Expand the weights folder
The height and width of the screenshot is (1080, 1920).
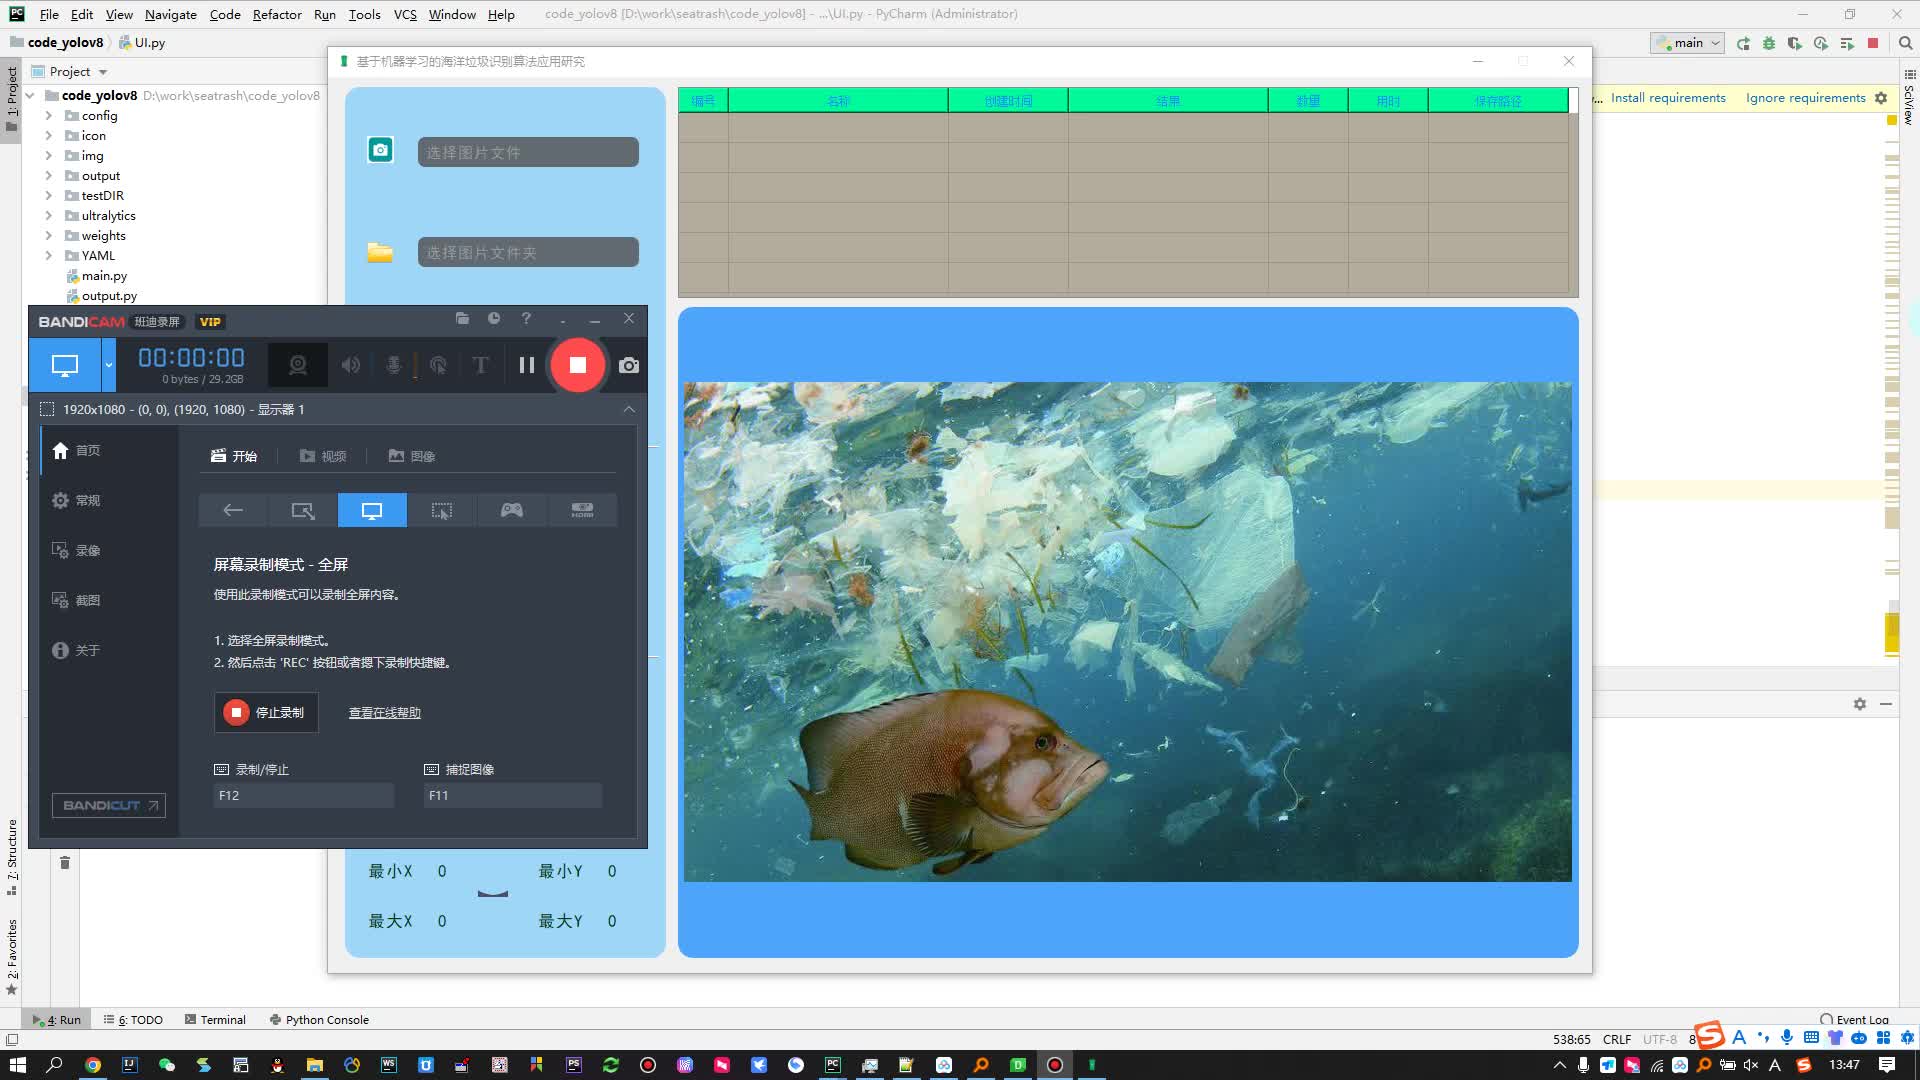click(48, 236)
